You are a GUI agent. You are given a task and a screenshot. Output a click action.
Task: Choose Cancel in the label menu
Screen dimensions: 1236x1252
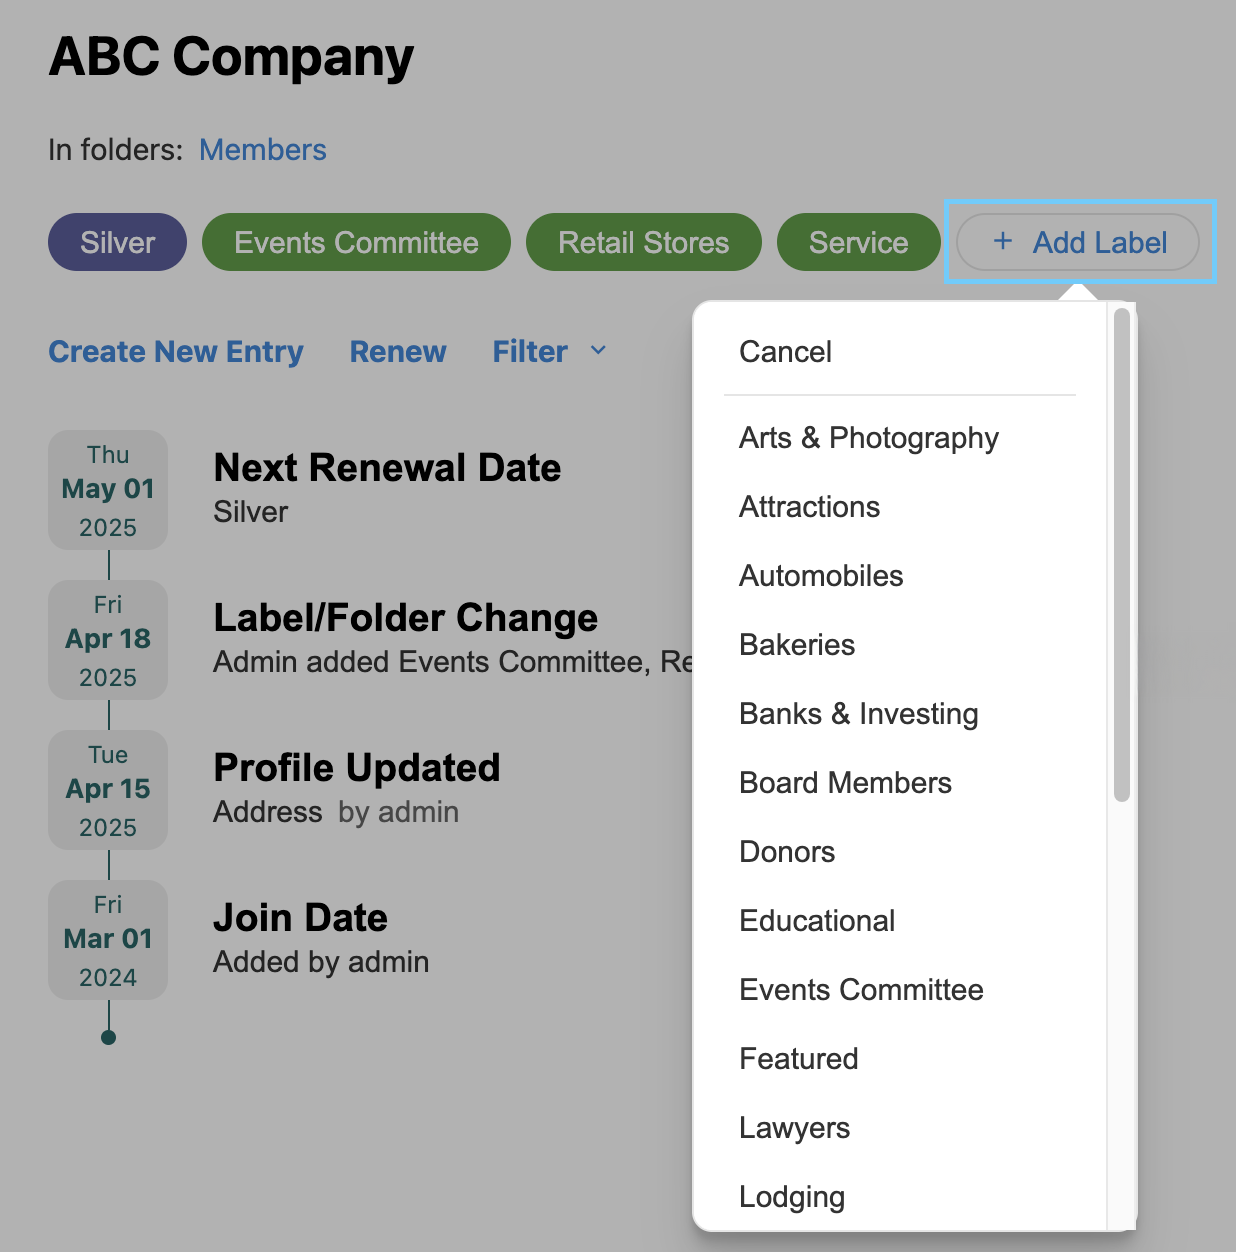785,352
